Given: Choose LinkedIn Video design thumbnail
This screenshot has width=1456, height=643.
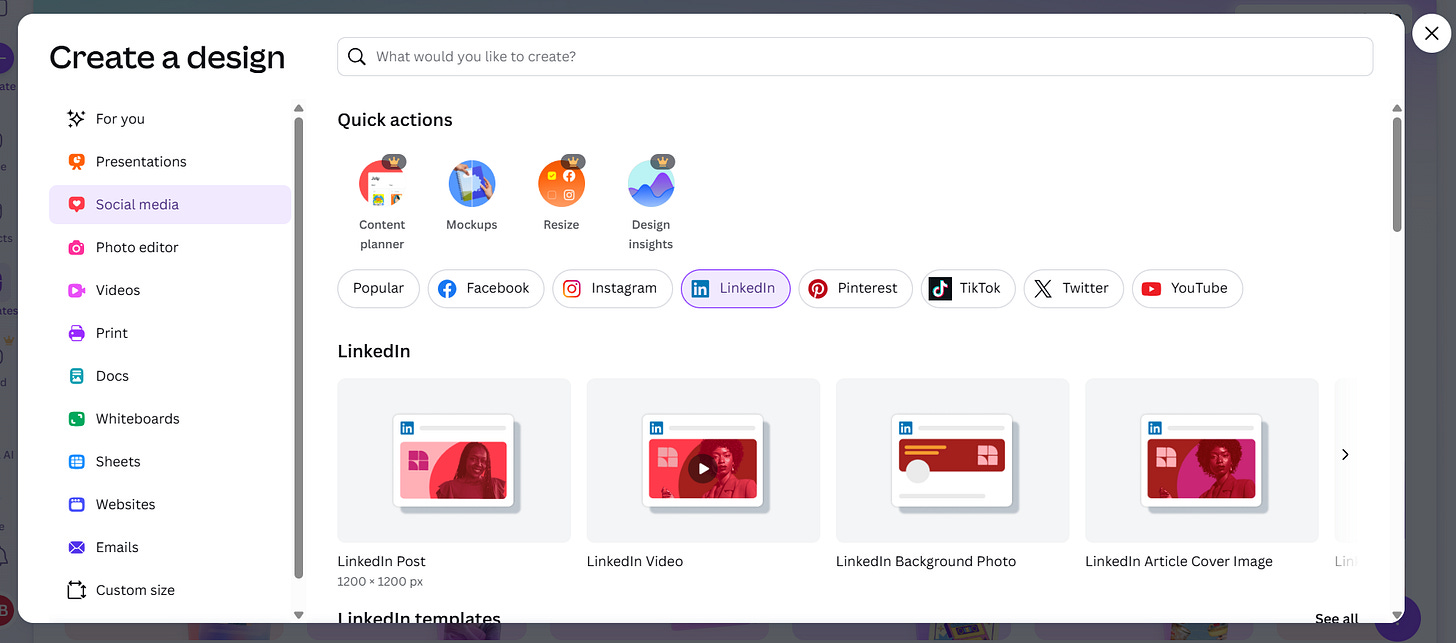Looking at the screenshot, I should (x=703, y=460).
